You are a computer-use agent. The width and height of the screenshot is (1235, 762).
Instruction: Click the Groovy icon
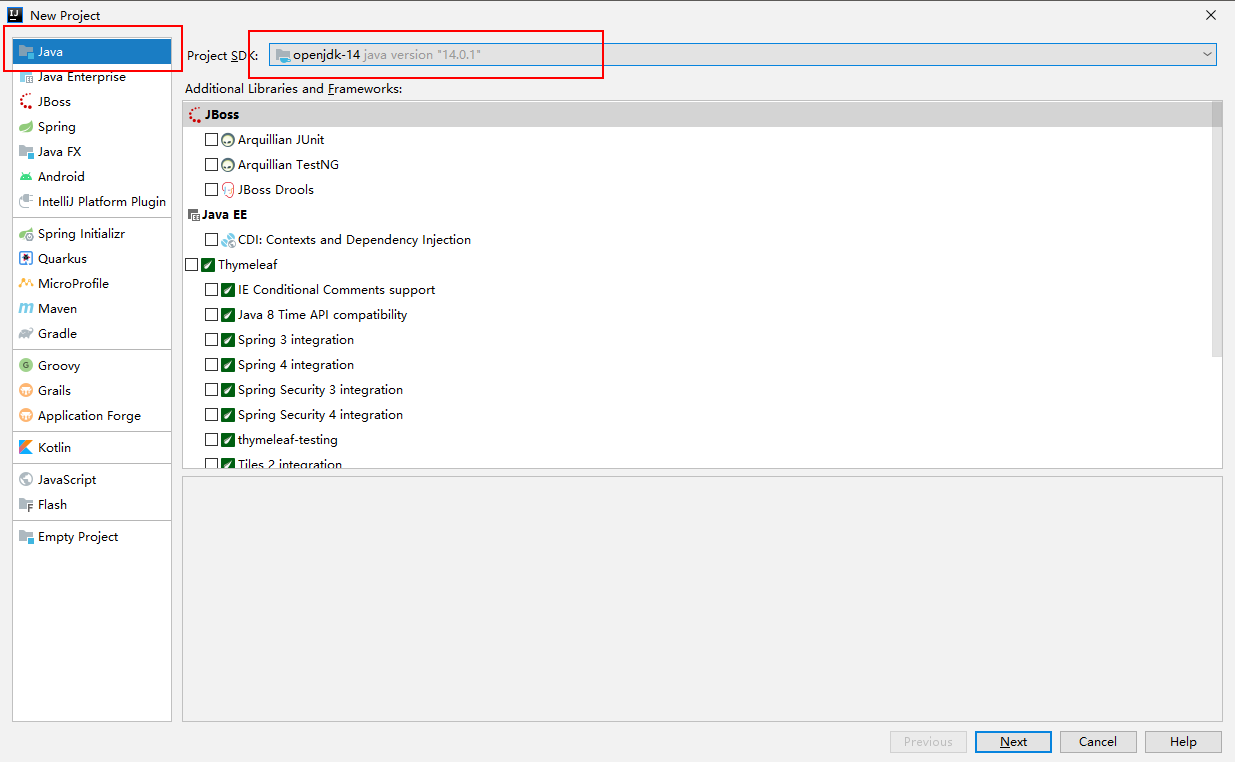click(x=26, y=366)
